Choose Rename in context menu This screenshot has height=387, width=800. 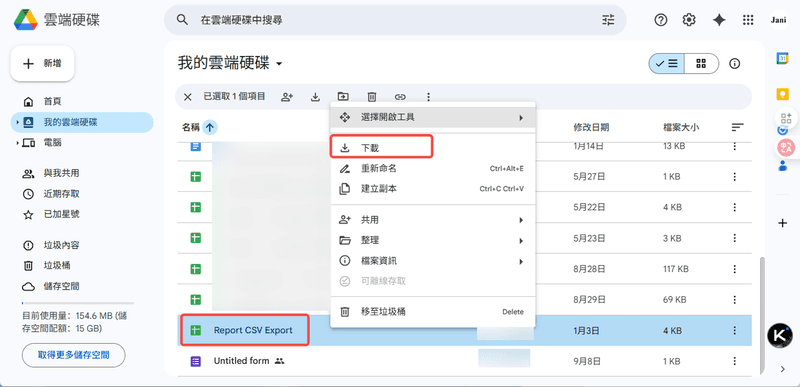[433, 168]
